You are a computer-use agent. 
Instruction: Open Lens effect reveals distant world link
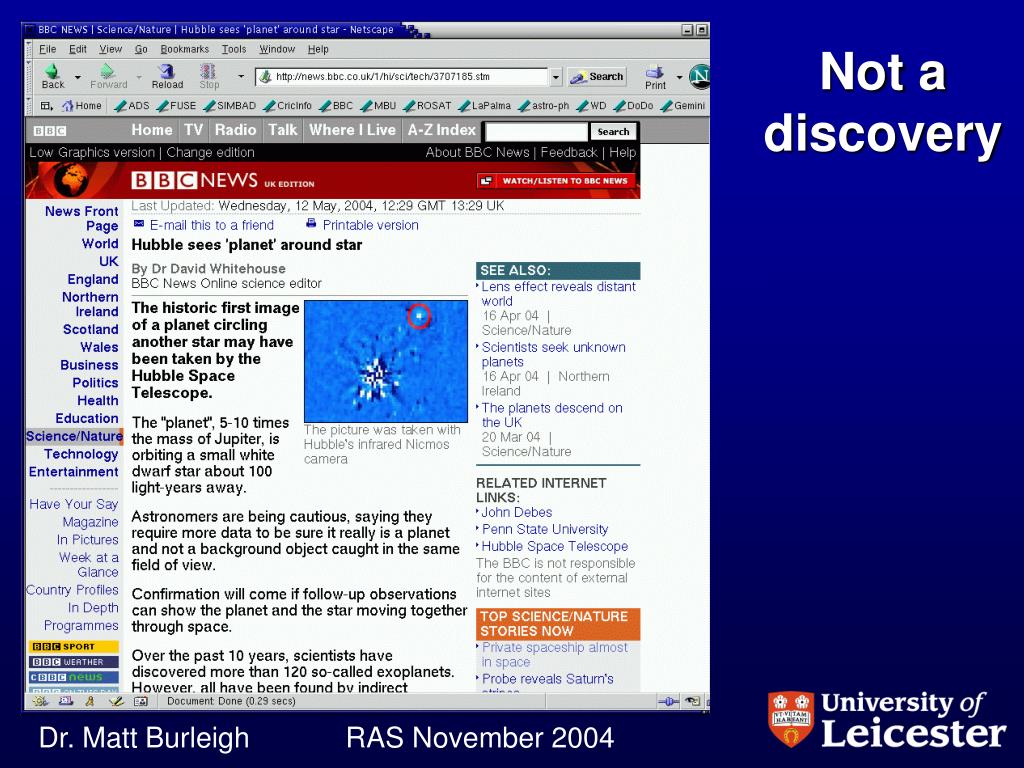558,294
